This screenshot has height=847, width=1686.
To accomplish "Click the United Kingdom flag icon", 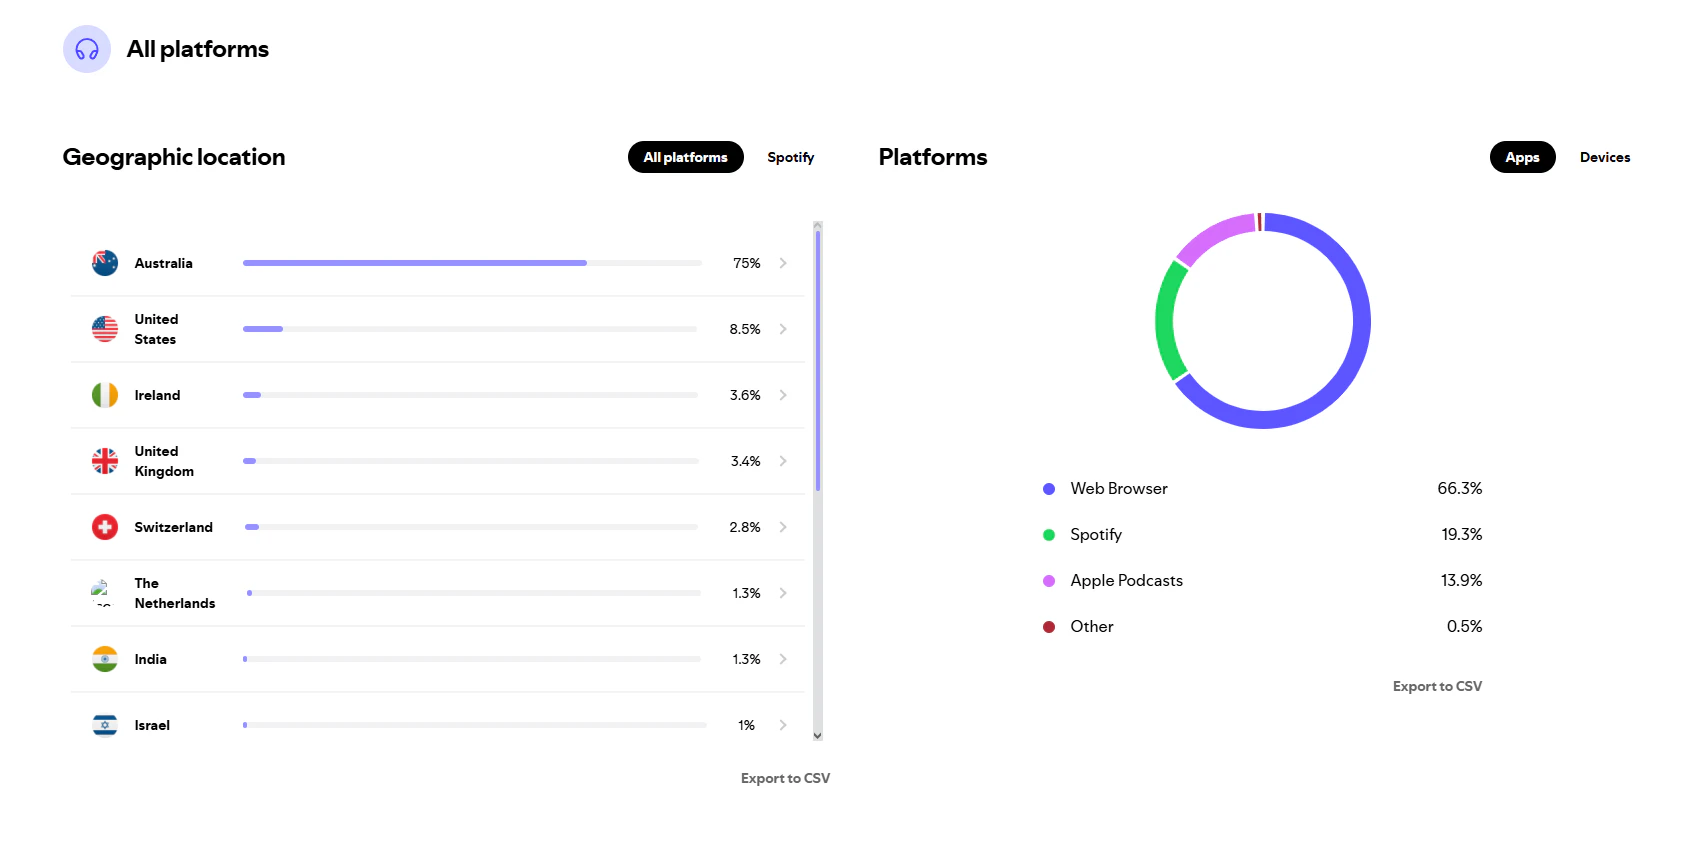I will pyautogui.click(x=105, y=461).
